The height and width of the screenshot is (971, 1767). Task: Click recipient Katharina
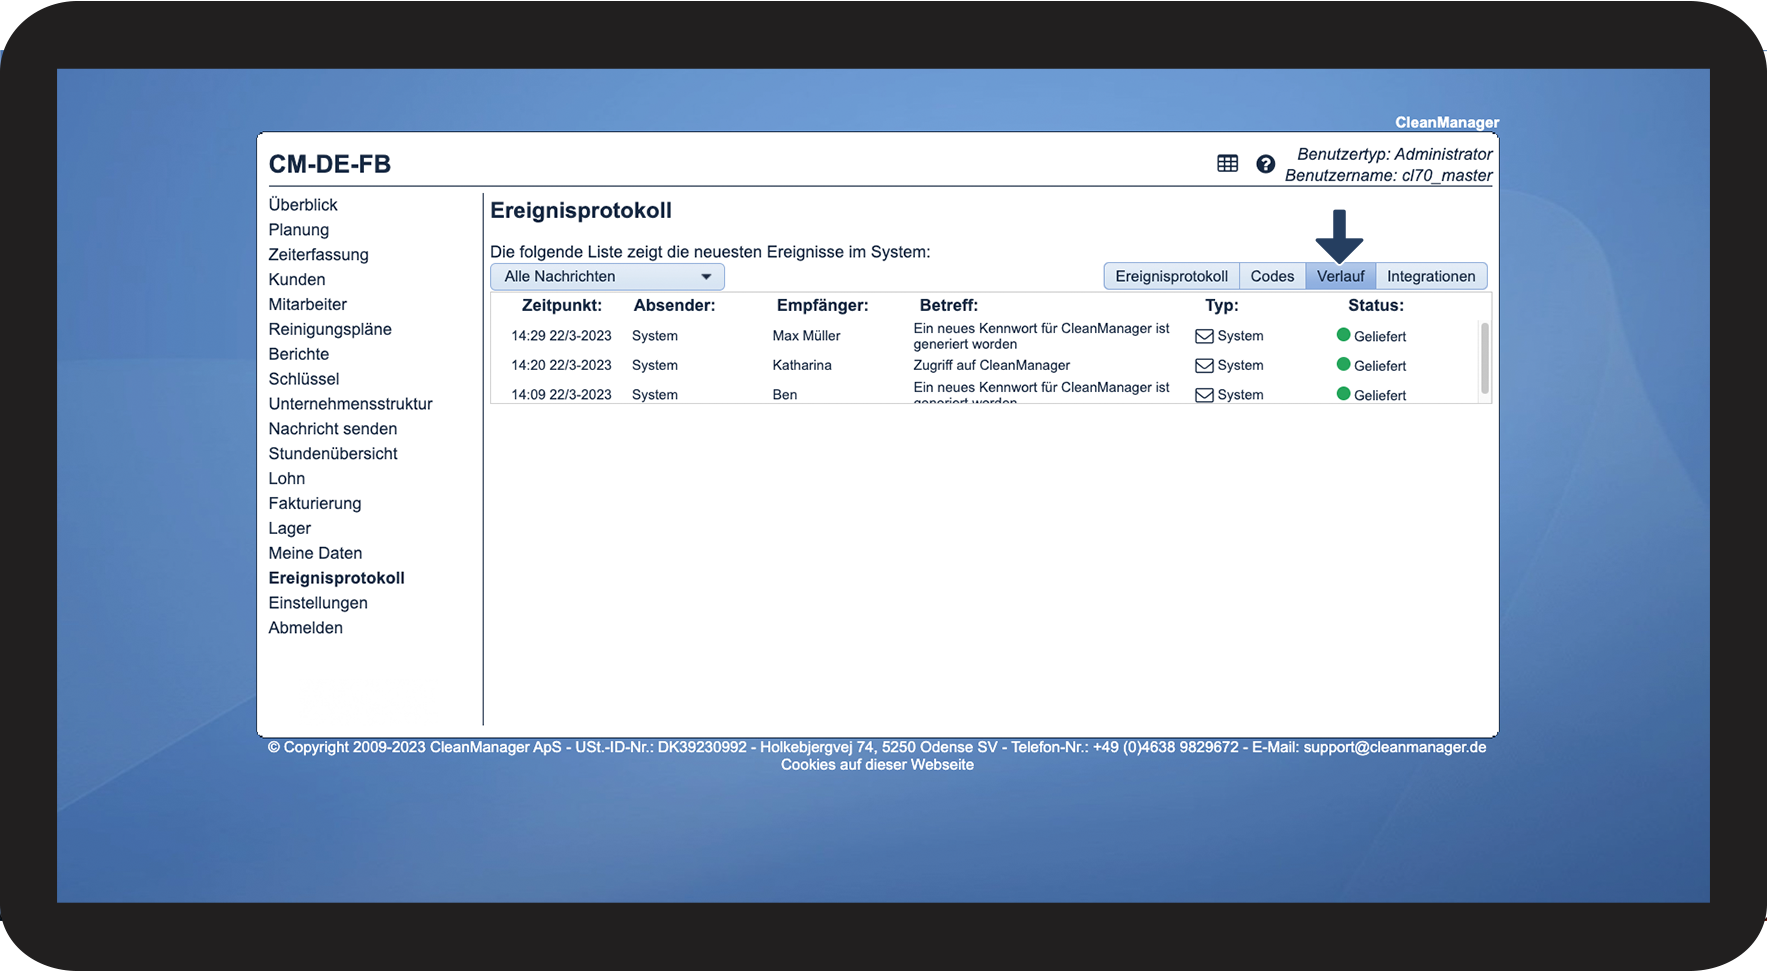pos(802,366)
